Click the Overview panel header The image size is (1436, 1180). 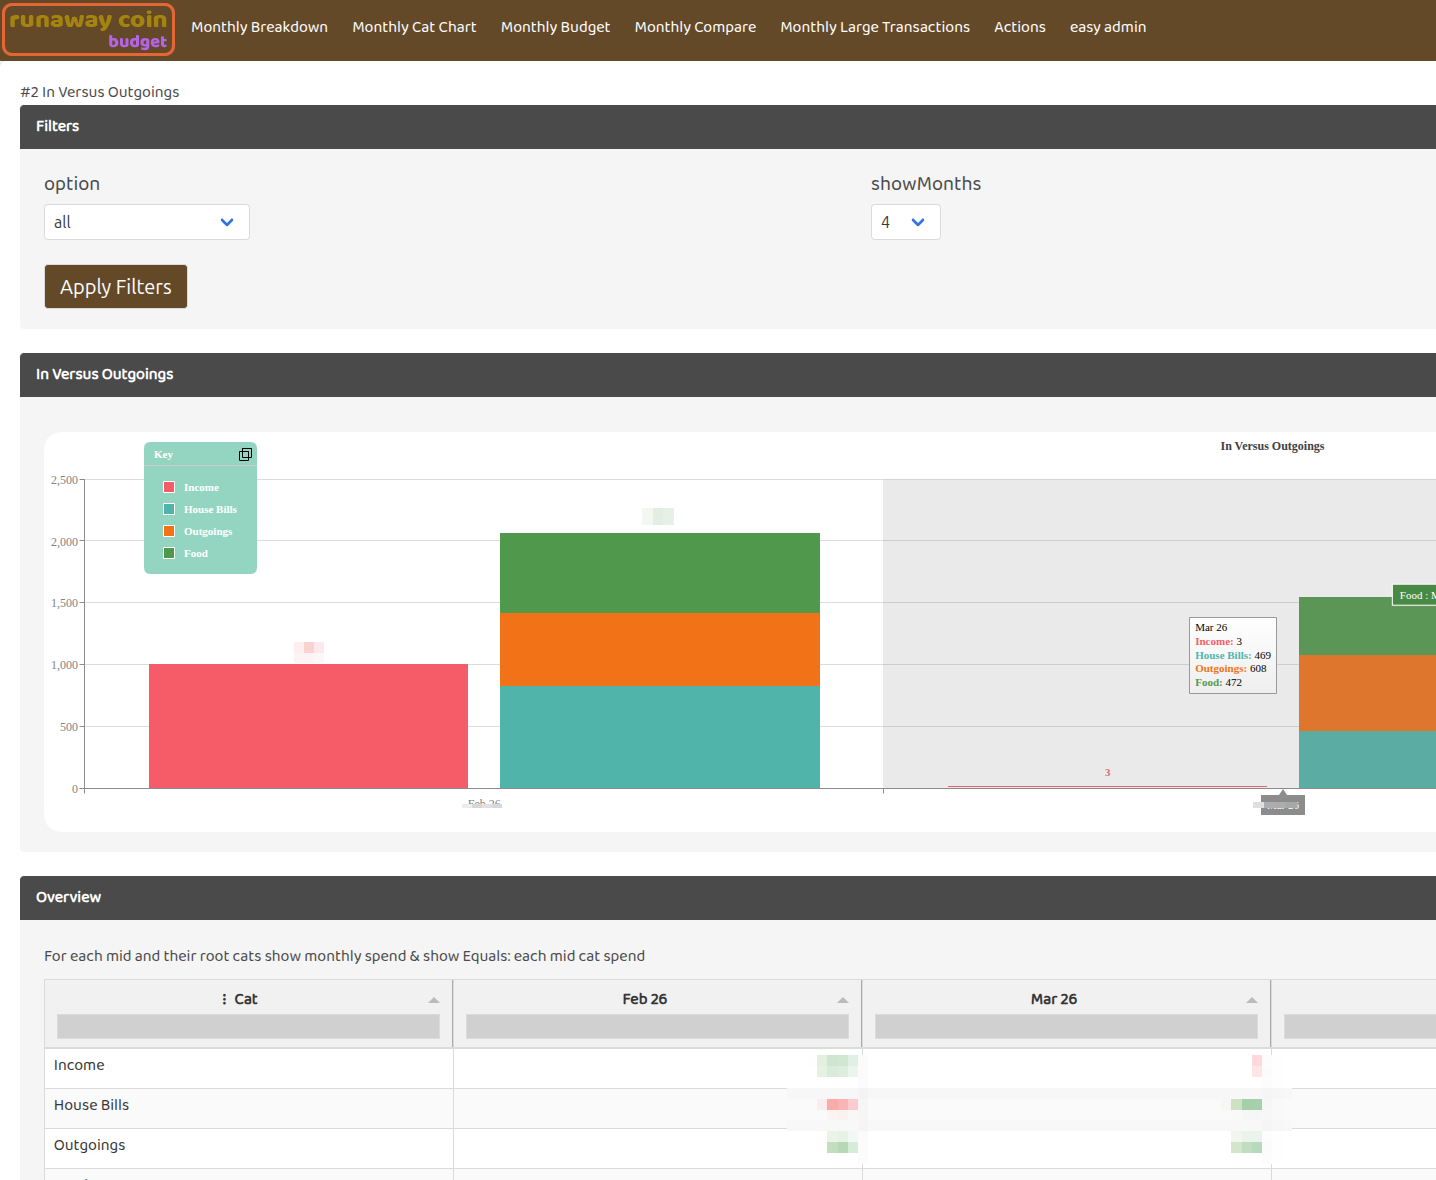click(728, 898)
